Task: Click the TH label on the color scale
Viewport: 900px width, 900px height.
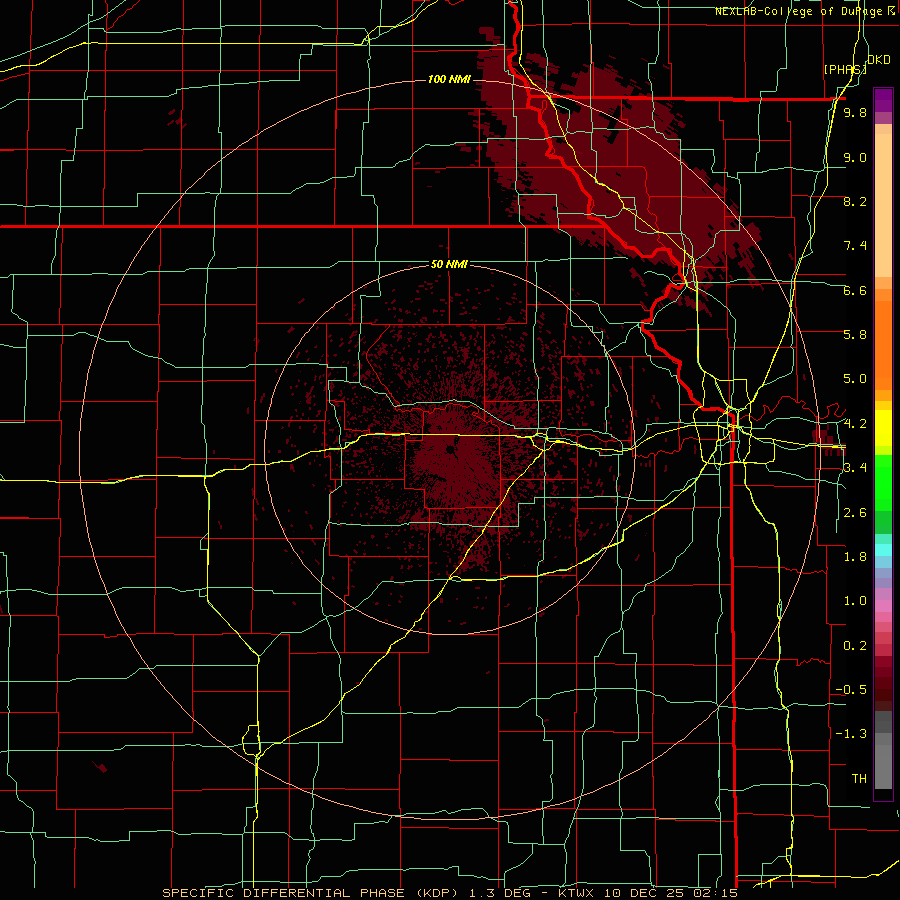Action: tap(859, 779)
